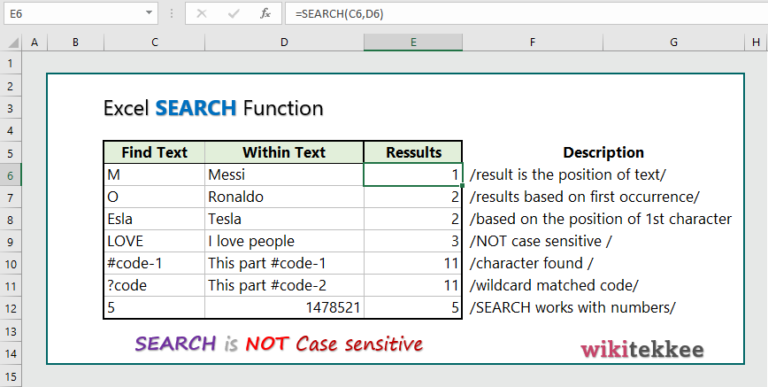Click '/character found /' description
Image resolution: width=768 pixels, height=387 pixels.
click(531, 264)
